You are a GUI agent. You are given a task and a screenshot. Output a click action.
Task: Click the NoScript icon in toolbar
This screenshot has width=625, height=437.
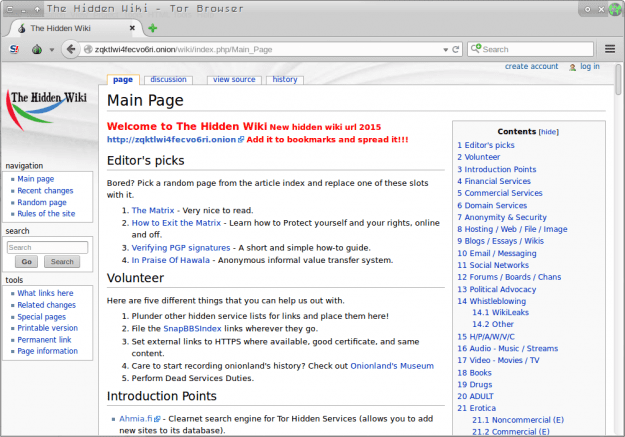coord(14,48)
